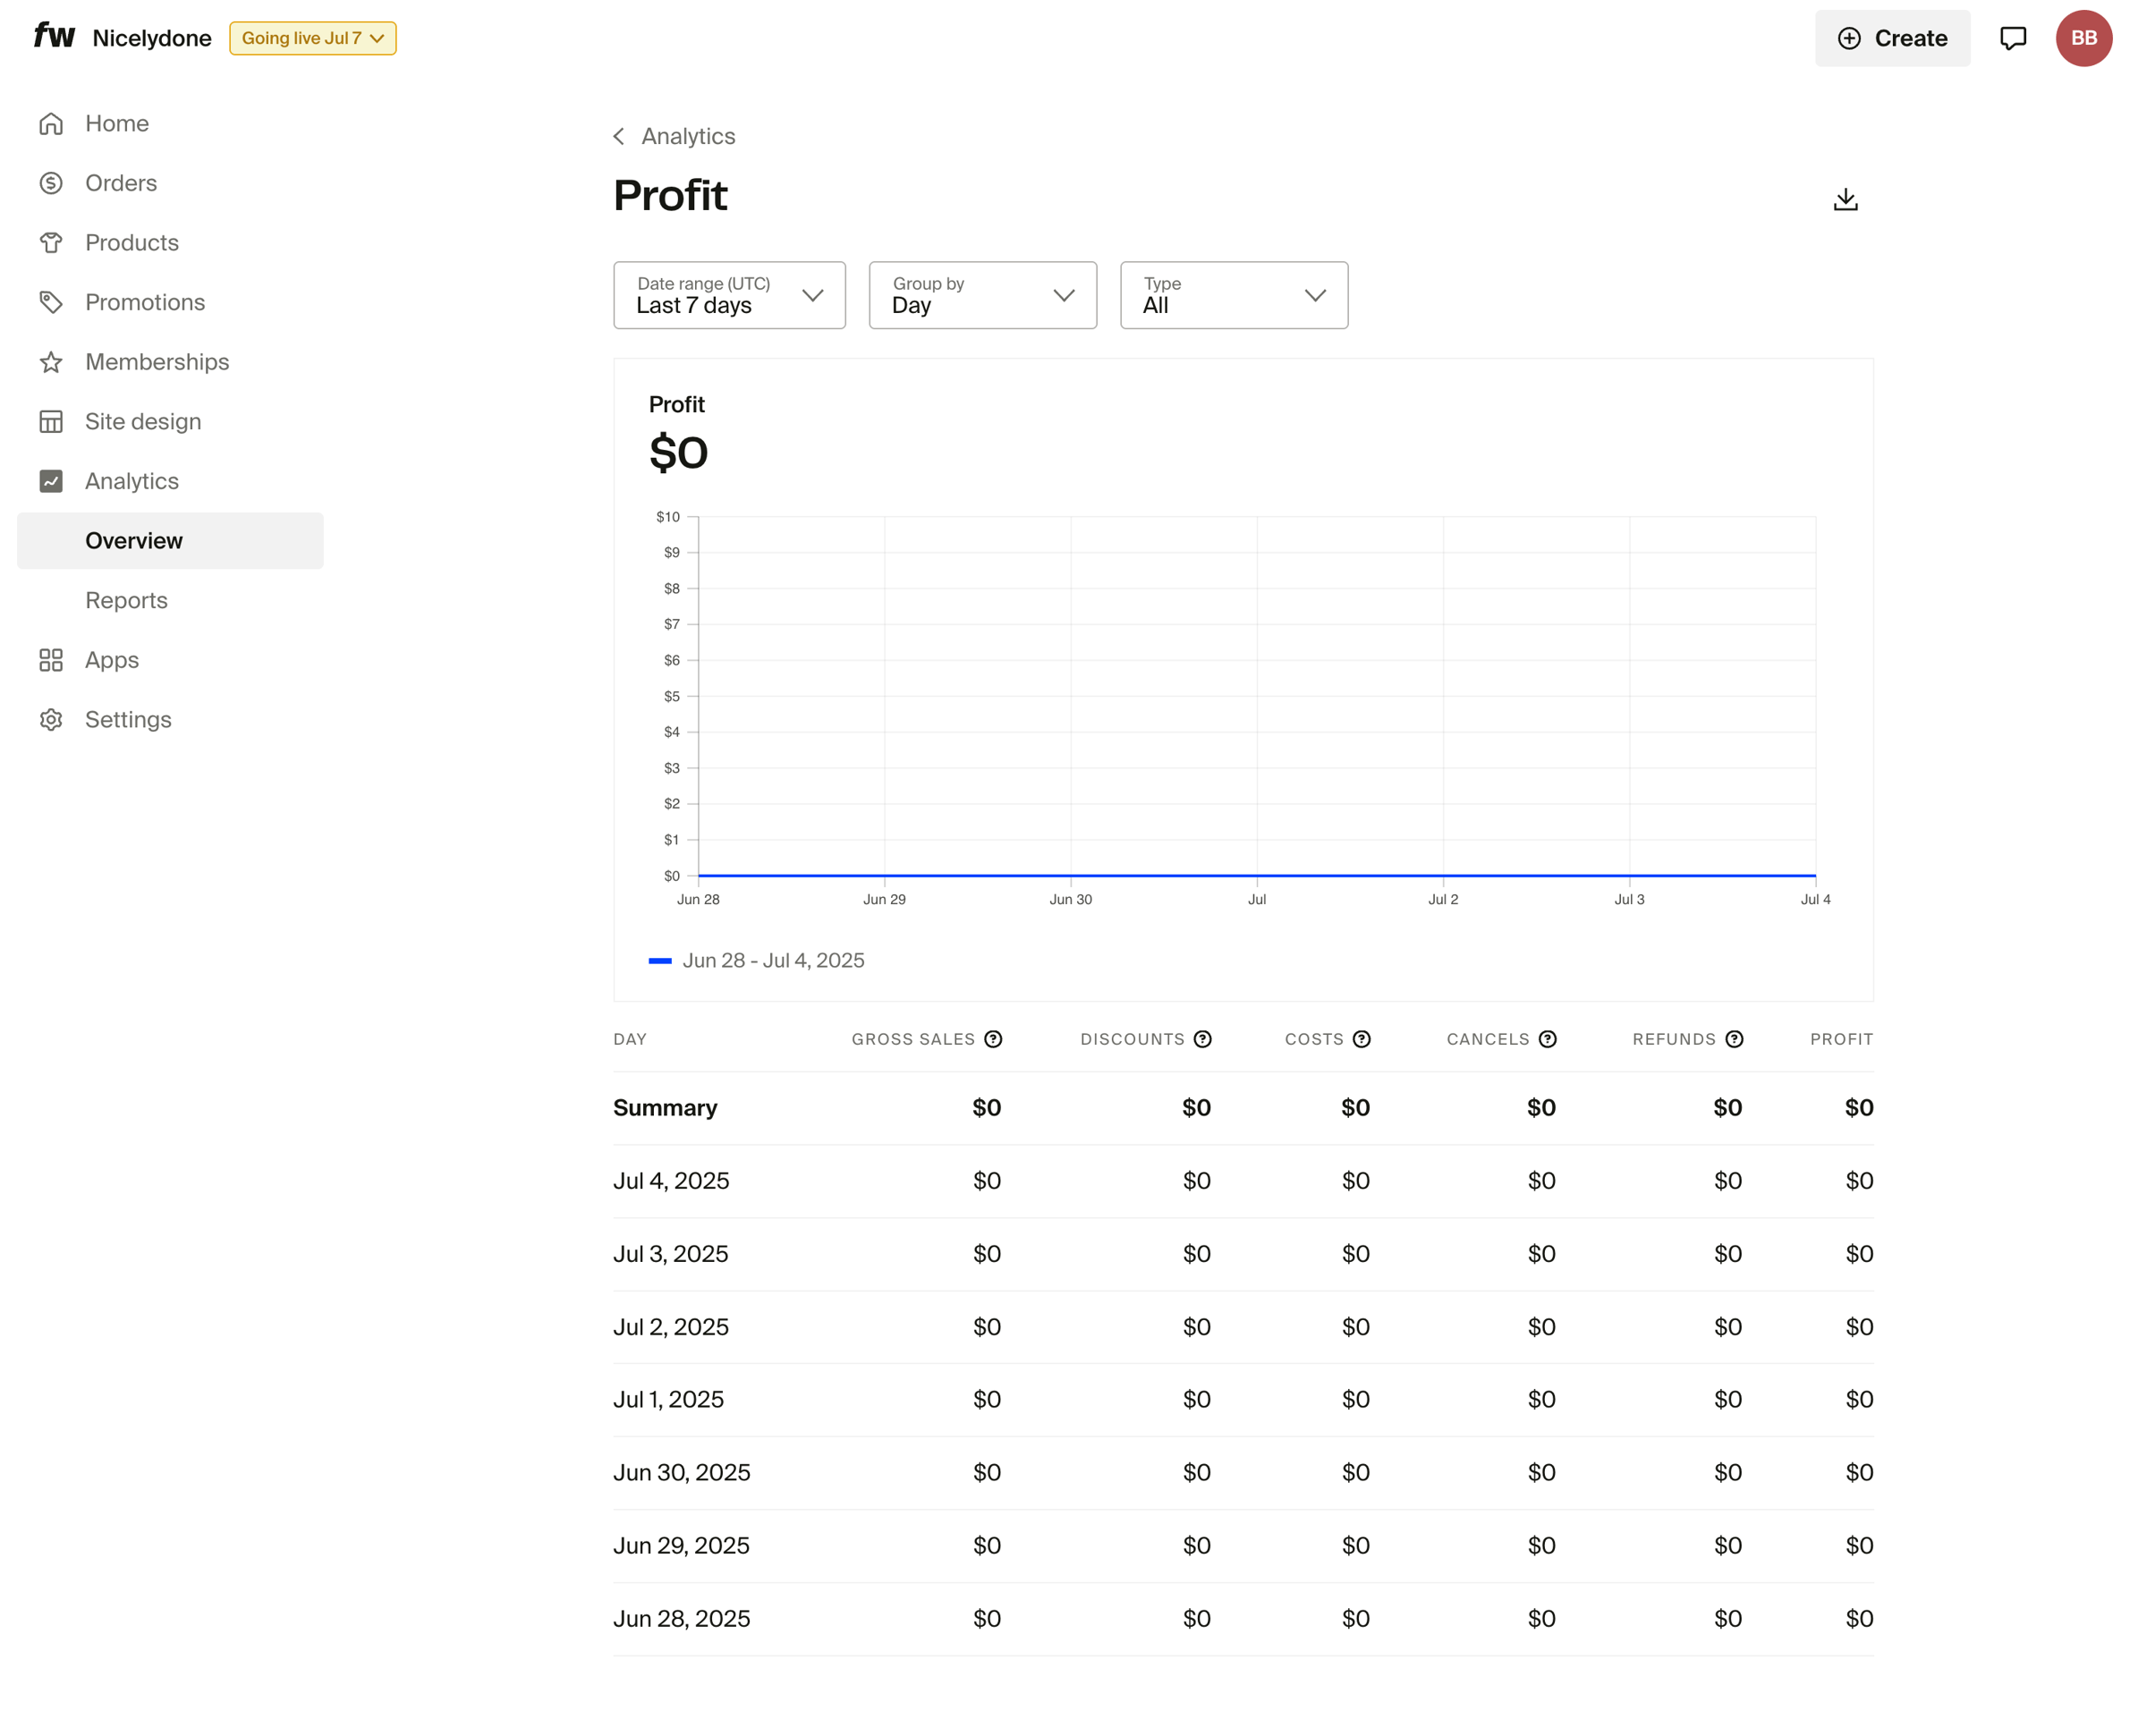This screenshot has width=2147, height=1736.
Task: Click the large $0 profit total
Action: coord(678,452)
